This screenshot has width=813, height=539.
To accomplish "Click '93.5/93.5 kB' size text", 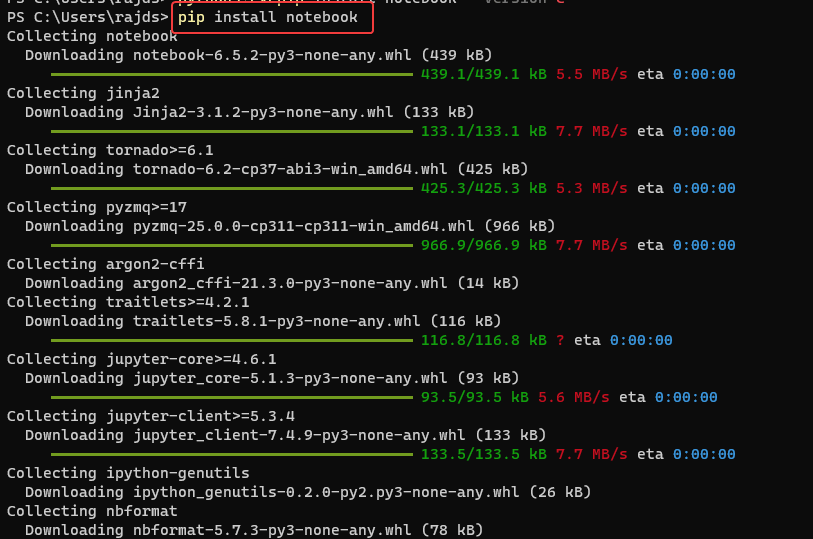I will (474, 397).
